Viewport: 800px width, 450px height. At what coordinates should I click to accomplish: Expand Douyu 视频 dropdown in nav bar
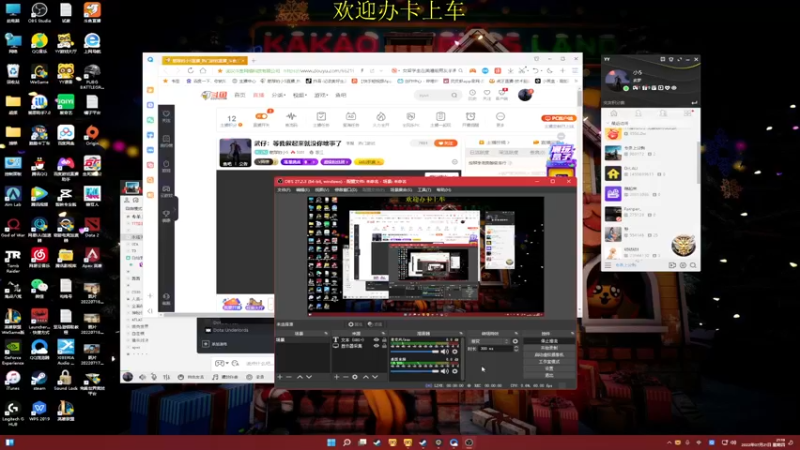299,95
